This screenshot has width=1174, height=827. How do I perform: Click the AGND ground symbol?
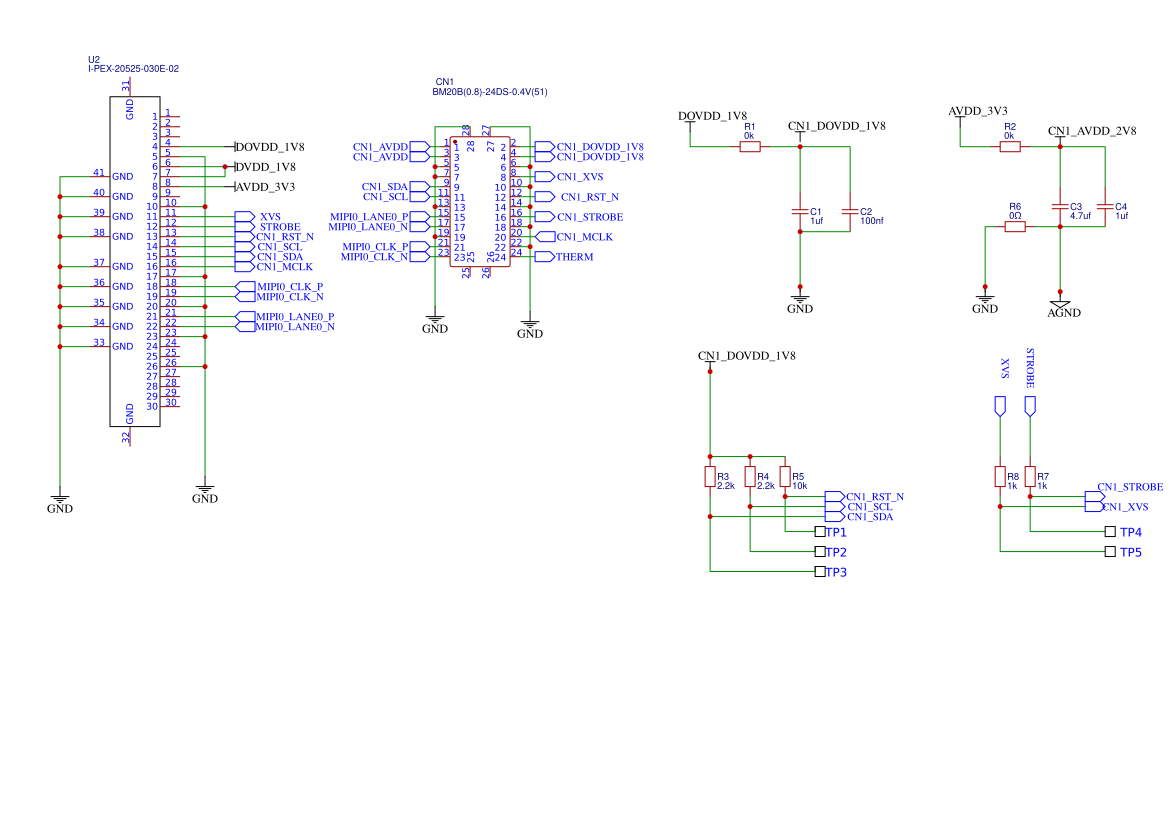click(x=1060, y=304)
